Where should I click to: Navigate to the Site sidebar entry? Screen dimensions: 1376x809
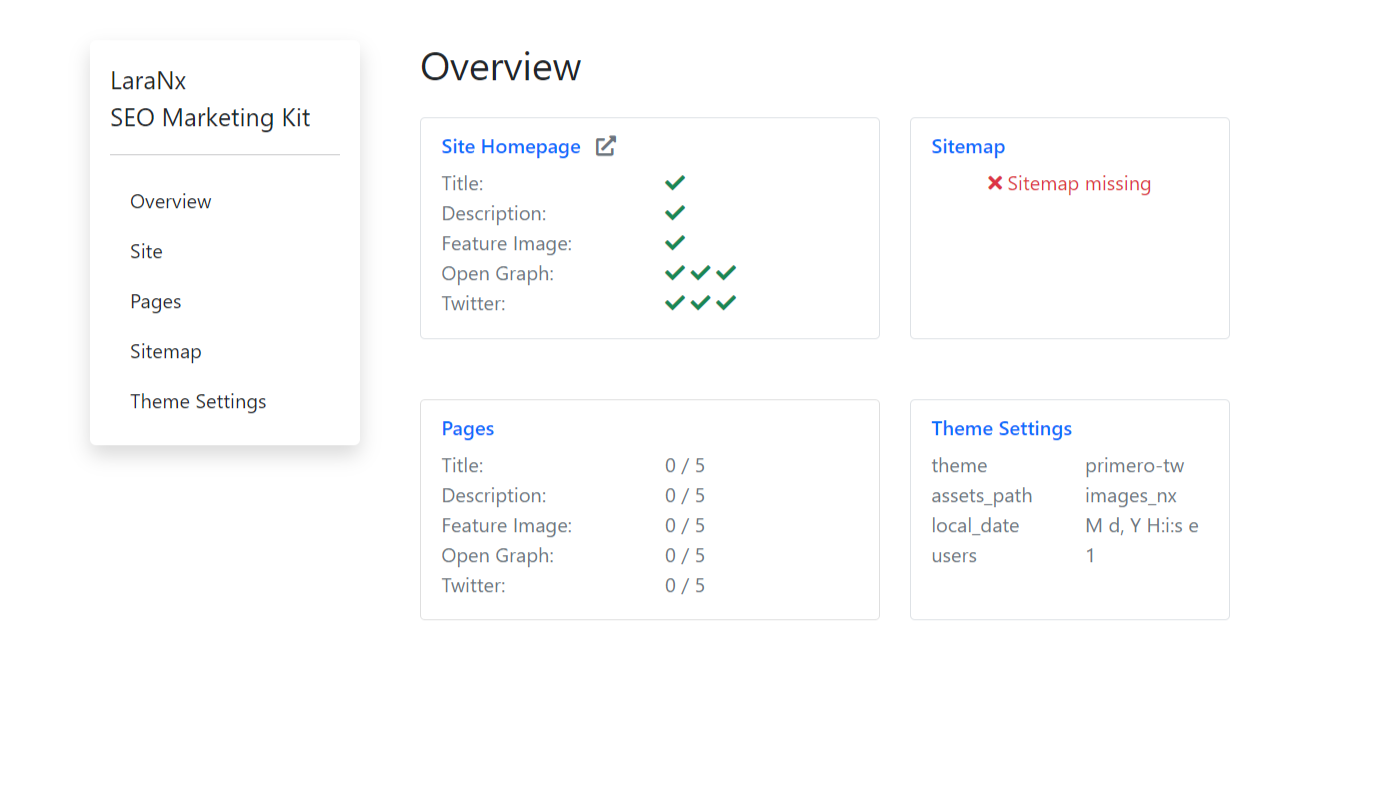(146, 251)
